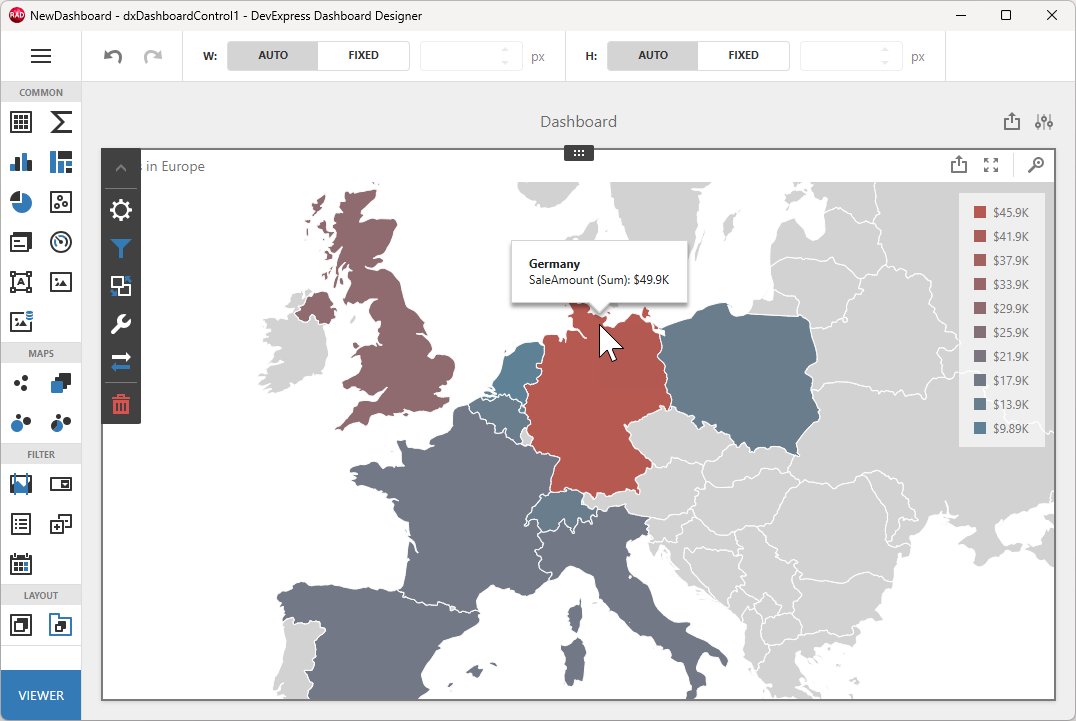Open the hamburger menu

41,56
